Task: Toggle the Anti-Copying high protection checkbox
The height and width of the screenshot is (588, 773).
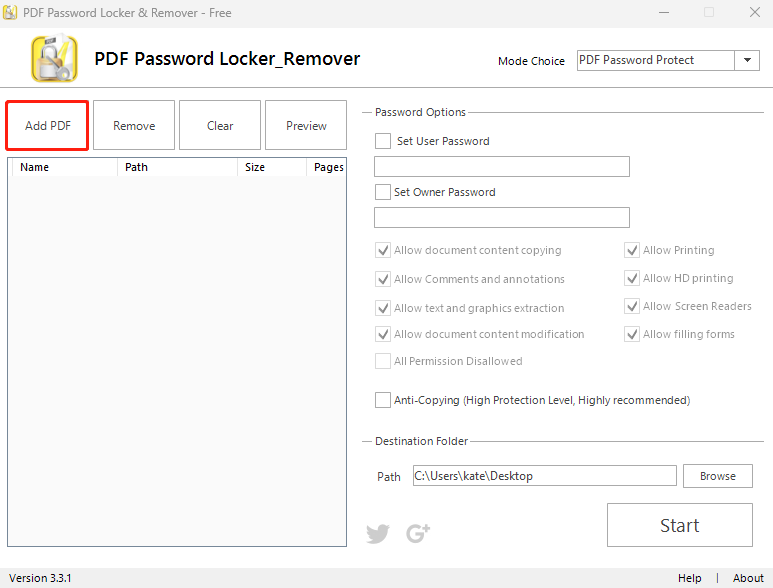Action: tap(383, 400)
